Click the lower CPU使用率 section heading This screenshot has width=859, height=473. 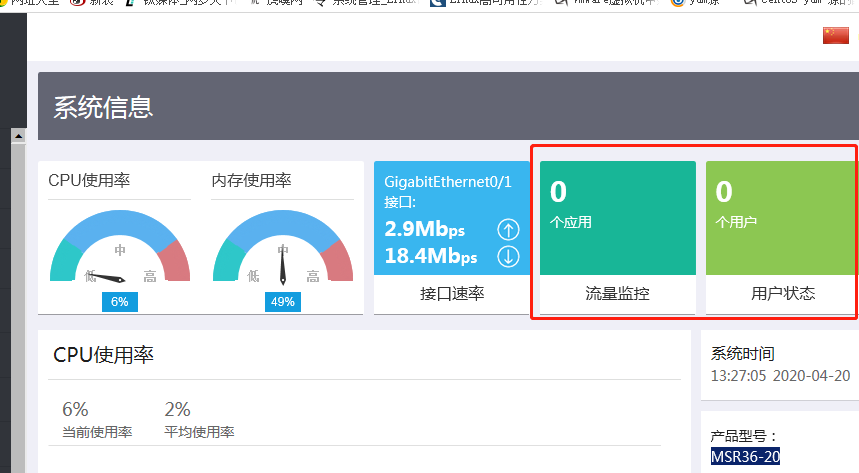coord(103,355)
